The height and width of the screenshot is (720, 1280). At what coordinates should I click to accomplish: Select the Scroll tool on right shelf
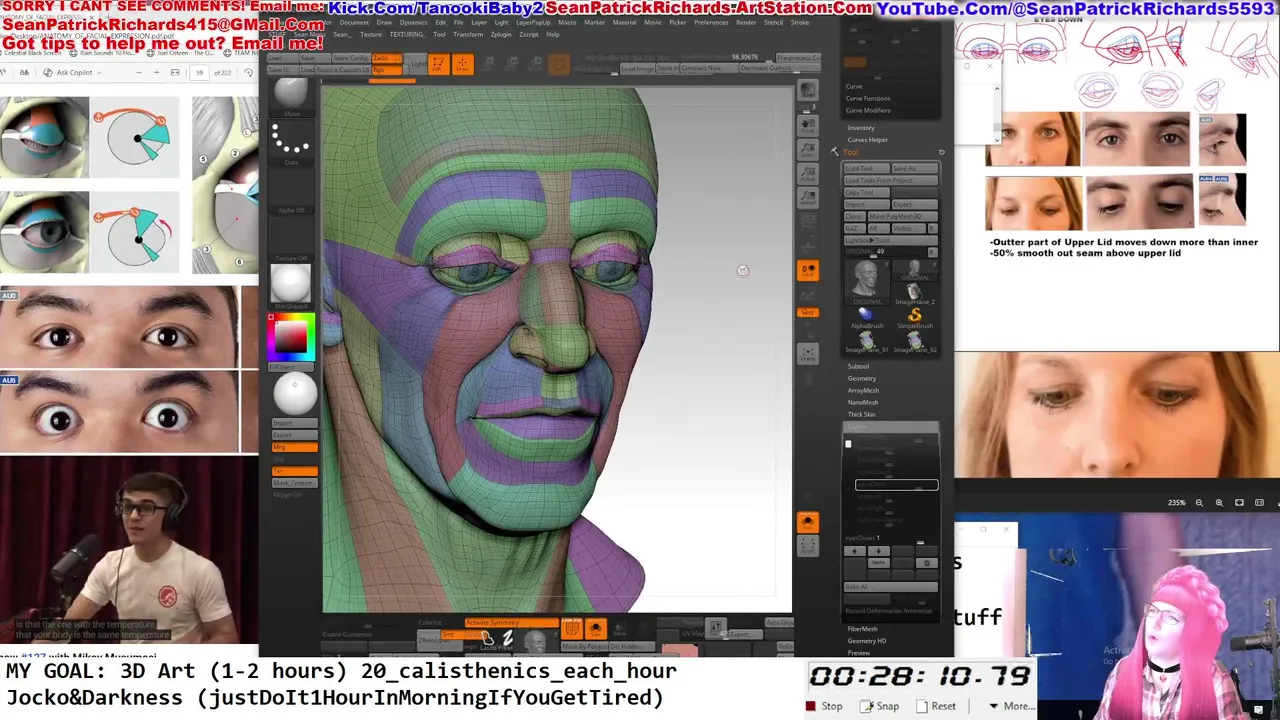pyautogui.click(x=807, y=127)
